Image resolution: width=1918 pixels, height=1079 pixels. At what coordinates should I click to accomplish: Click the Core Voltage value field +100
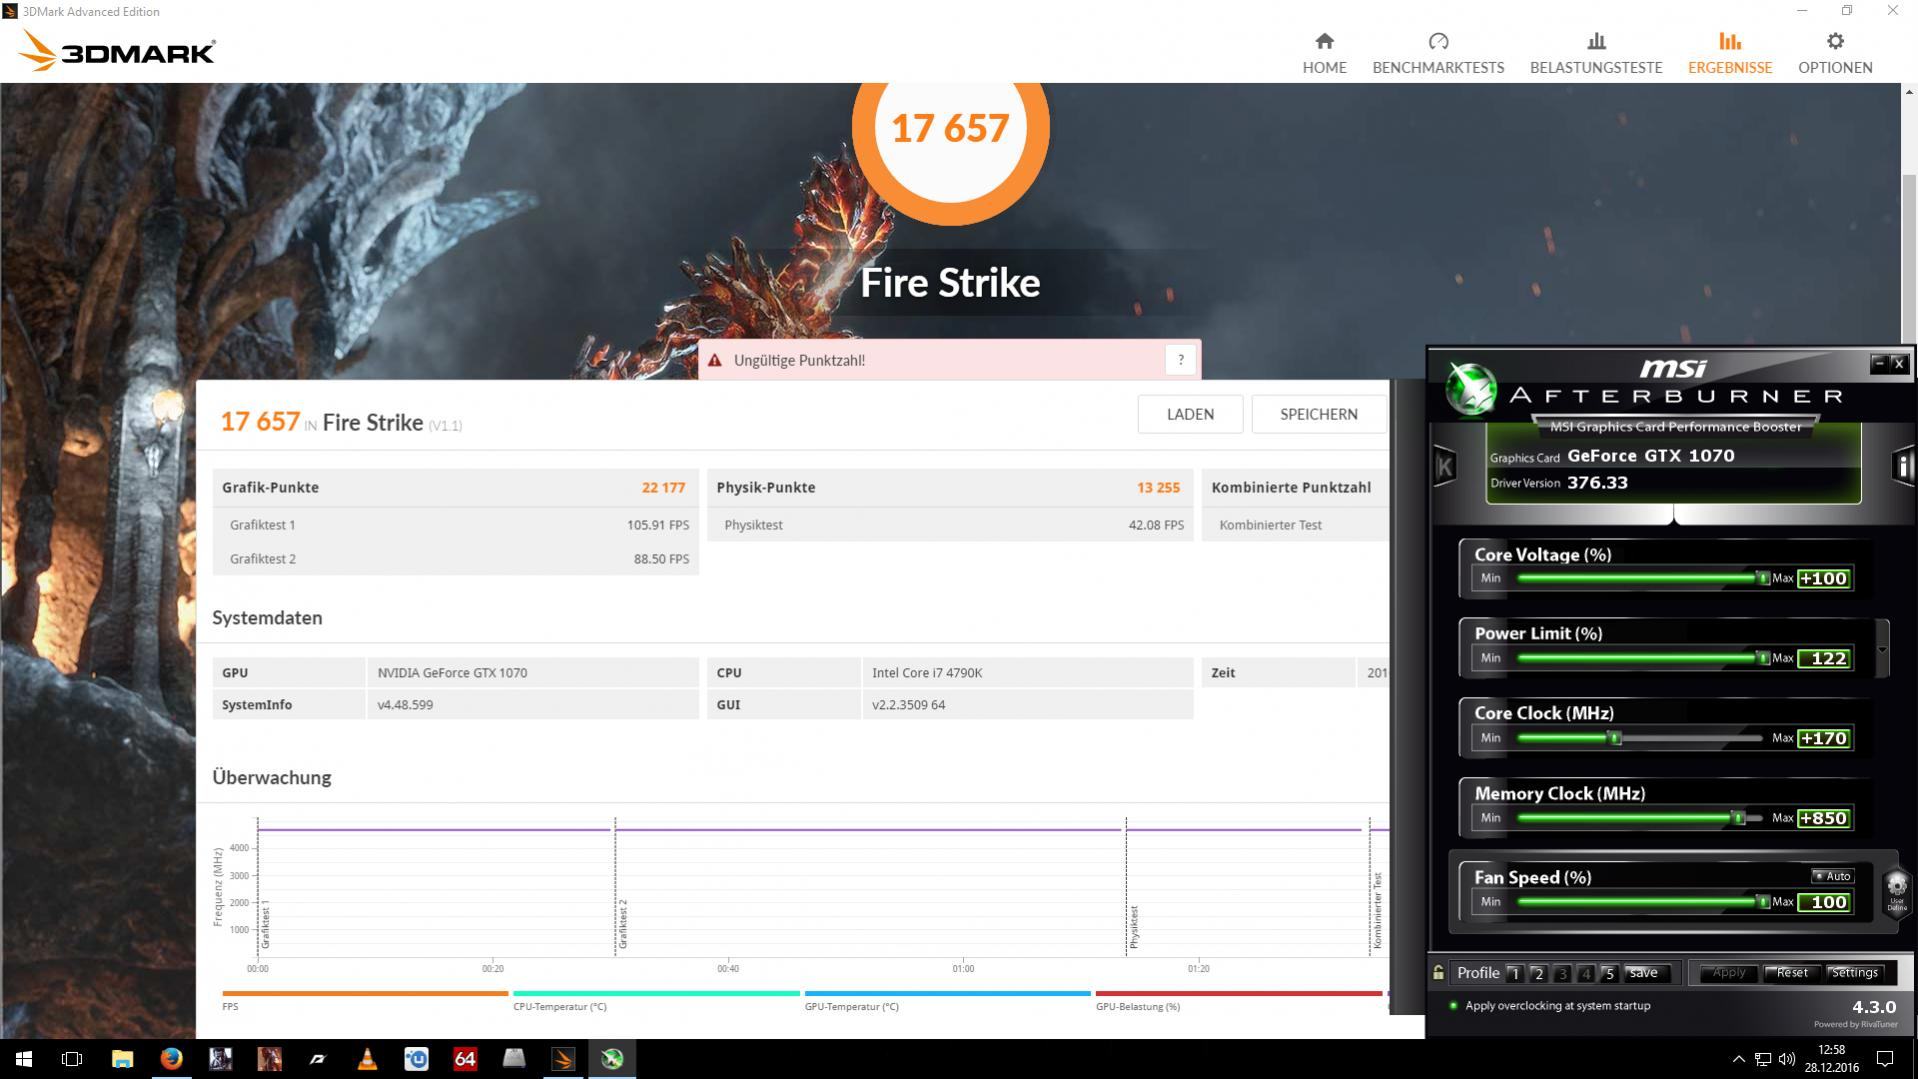pos(1824,578)
